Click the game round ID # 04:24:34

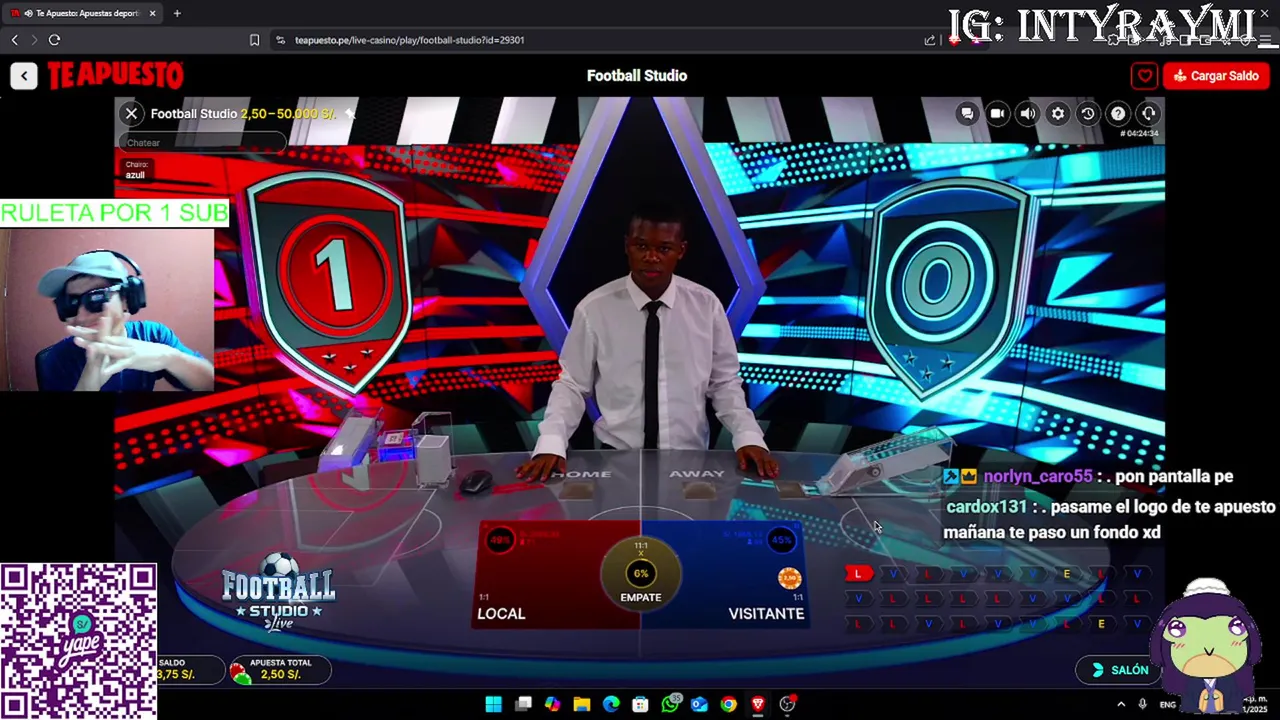click(1138, 133)
